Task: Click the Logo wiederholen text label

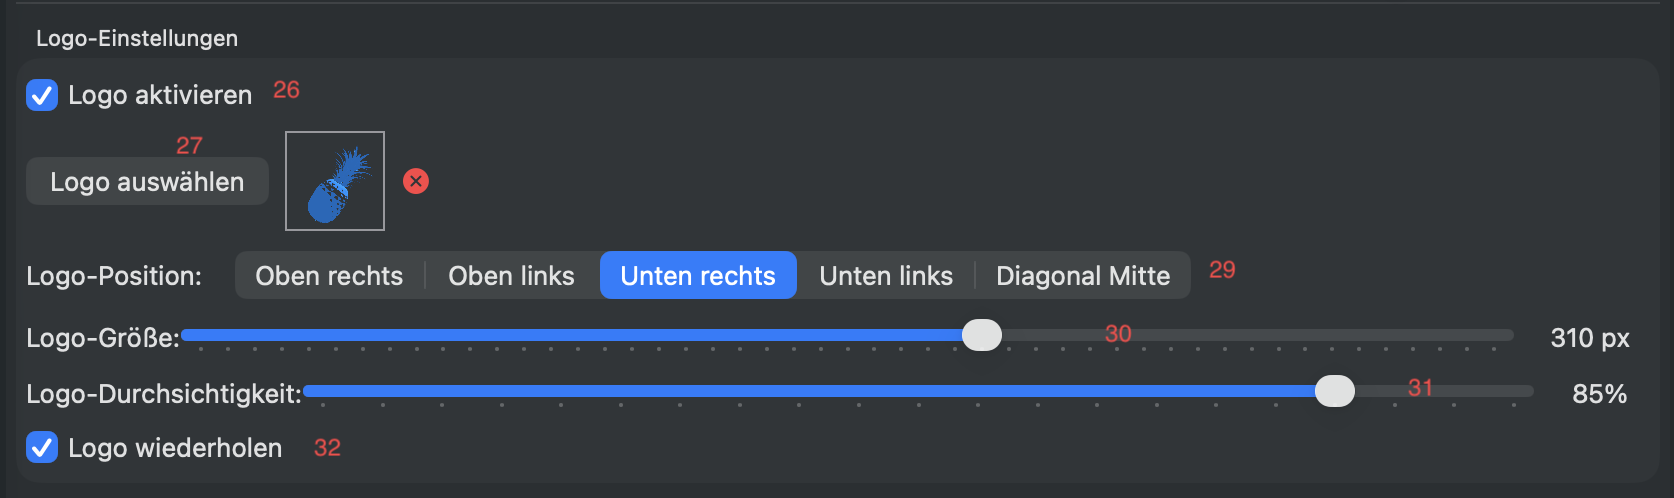Action: click(175, 448)
